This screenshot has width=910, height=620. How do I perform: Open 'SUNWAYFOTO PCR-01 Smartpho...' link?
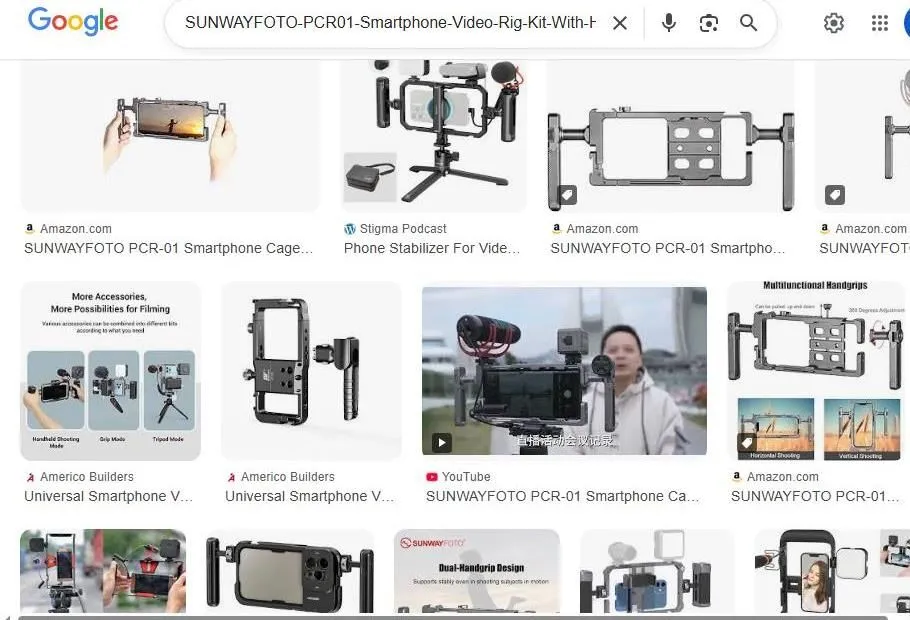click(x=667, y=248)
